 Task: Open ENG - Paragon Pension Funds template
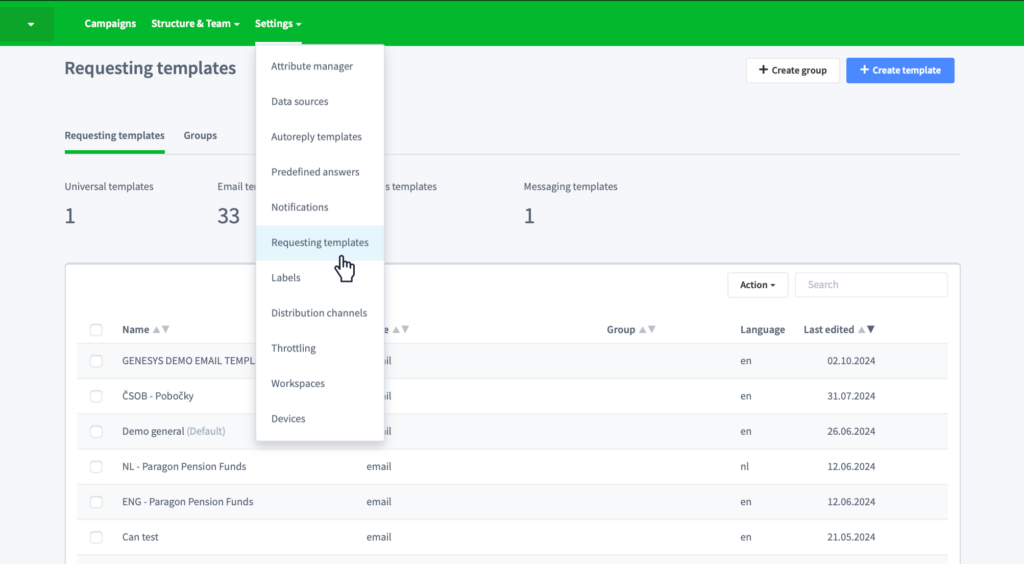point(187,502)
